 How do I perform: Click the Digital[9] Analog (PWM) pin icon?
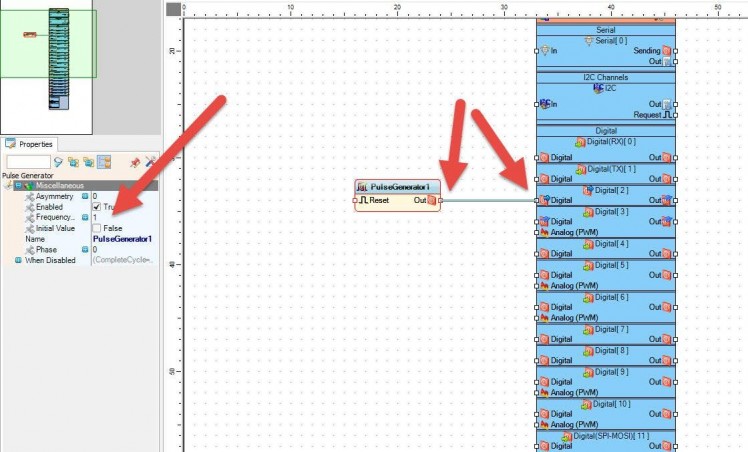(x=544, y=392)
